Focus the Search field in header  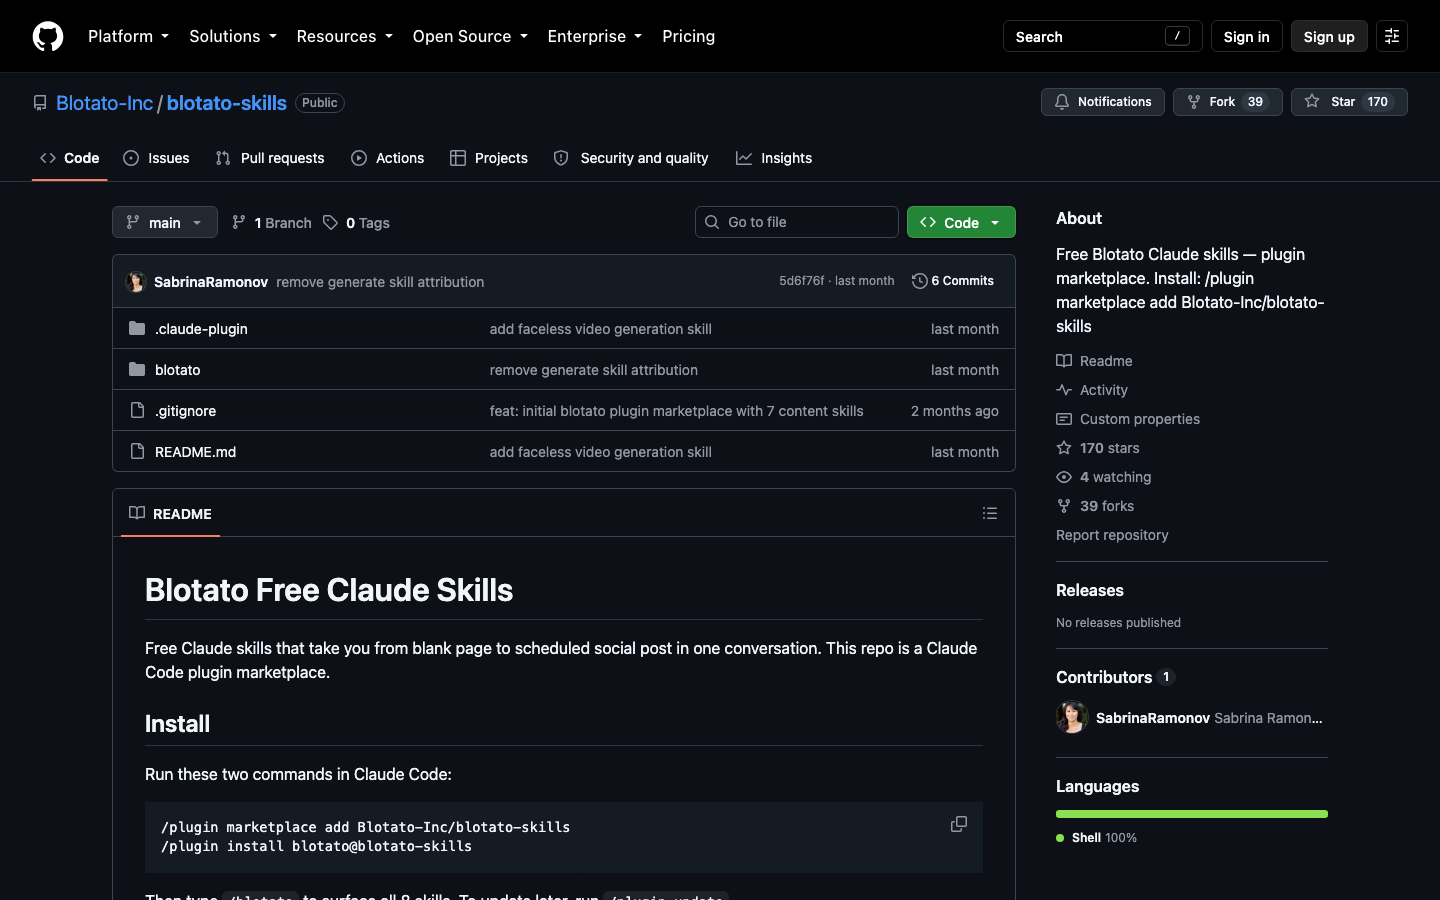tap(1102, 36)
